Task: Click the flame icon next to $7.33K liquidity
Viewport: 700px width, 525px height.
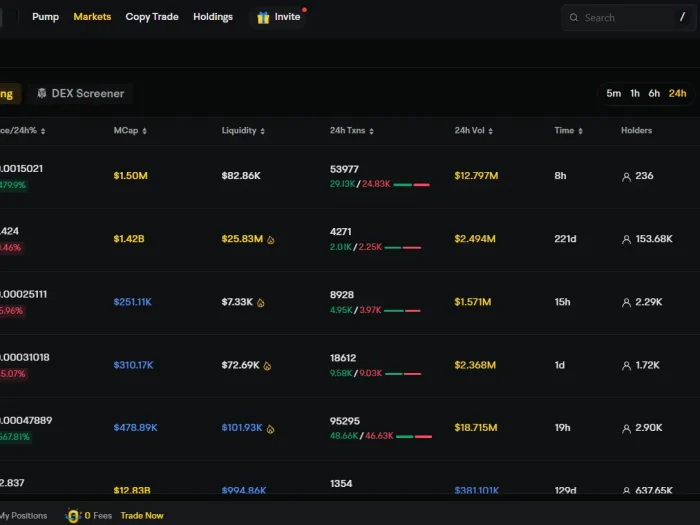Action: (x=261, y=302)
